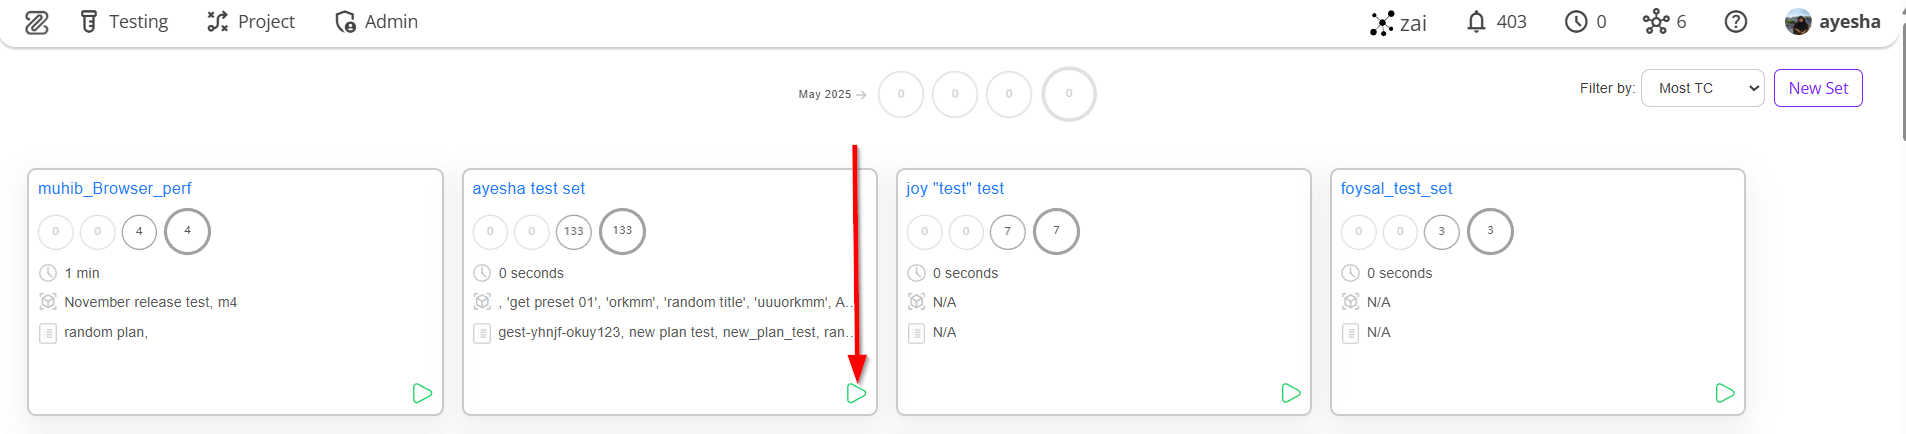Screen dimensions: 1906x434
Task: Click the network nodes icon showing 6
Action: pos(1664,22)
